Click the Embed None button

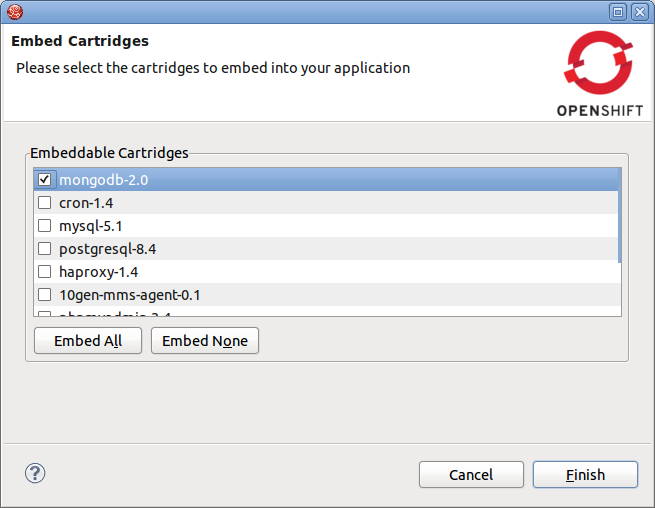point(205,341)
